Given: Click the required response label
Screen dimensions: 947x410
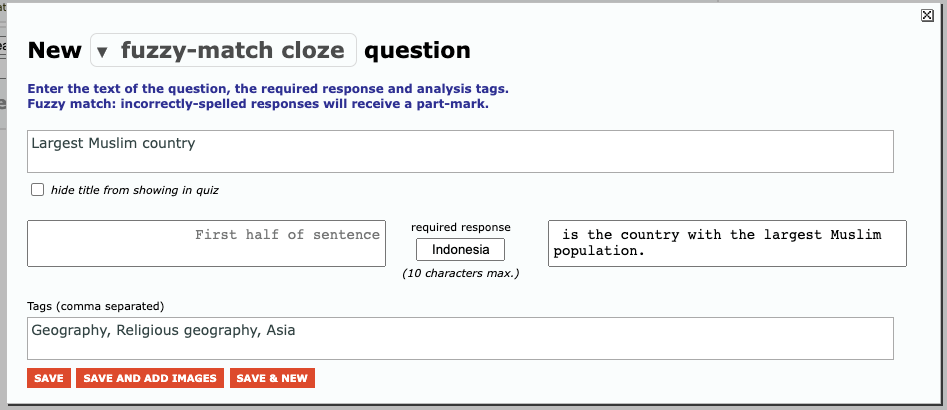Looking at the screenshot, I should coord(460,228).
